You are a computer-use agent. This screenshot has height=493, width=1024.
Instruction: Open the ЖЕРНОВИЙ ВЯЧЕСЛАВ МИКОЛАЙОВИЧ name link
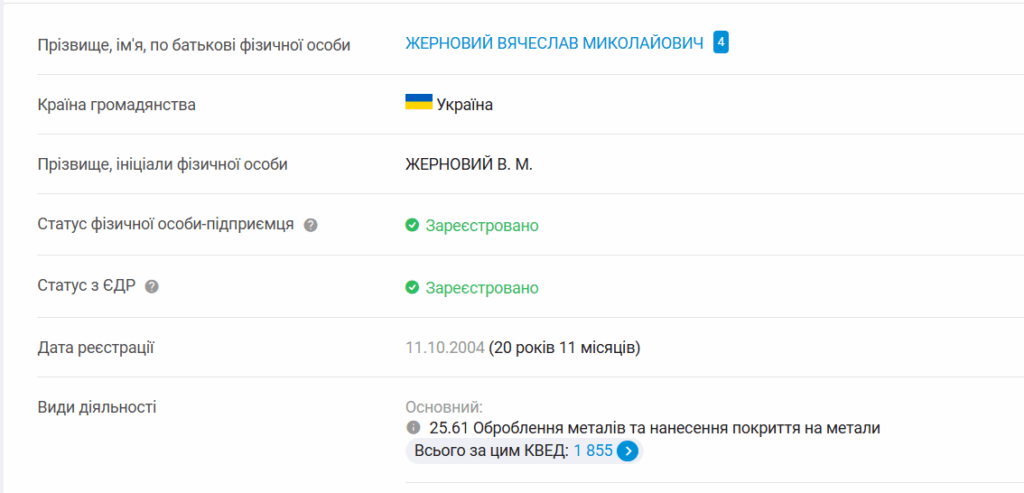pos(554,43)
